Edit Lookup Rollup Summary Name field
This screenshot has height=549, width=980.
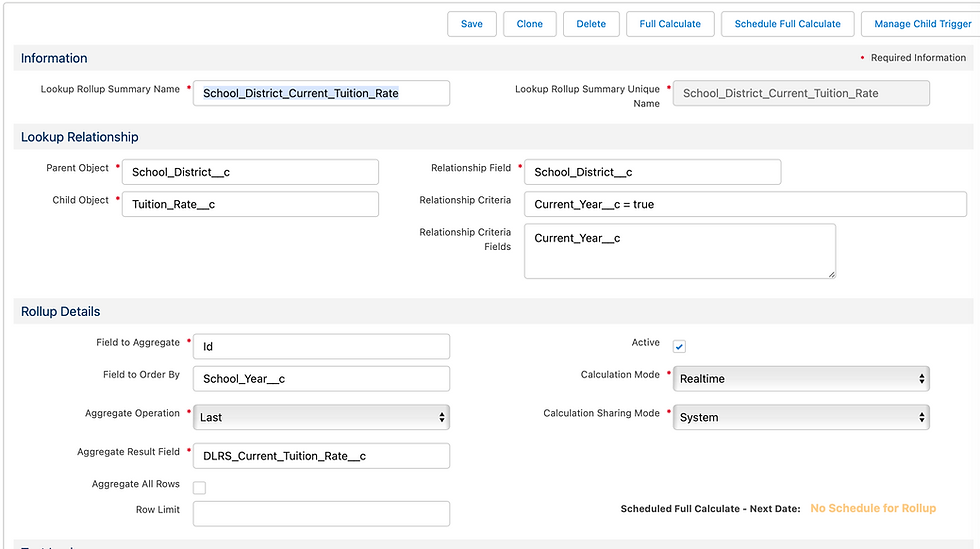321,93
